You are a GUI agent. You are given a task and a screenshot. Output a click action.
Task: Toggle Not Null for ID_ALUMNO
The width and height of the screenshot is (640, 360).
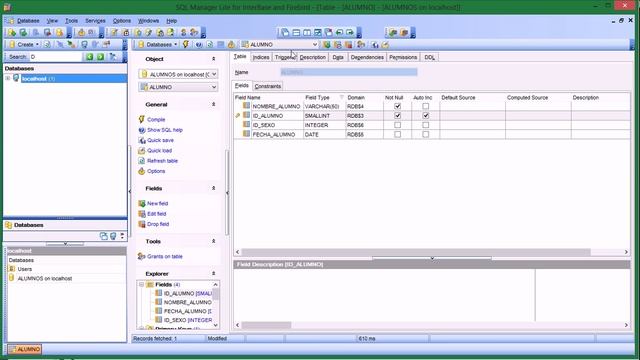pyautogui.click(x=397, y=116)
